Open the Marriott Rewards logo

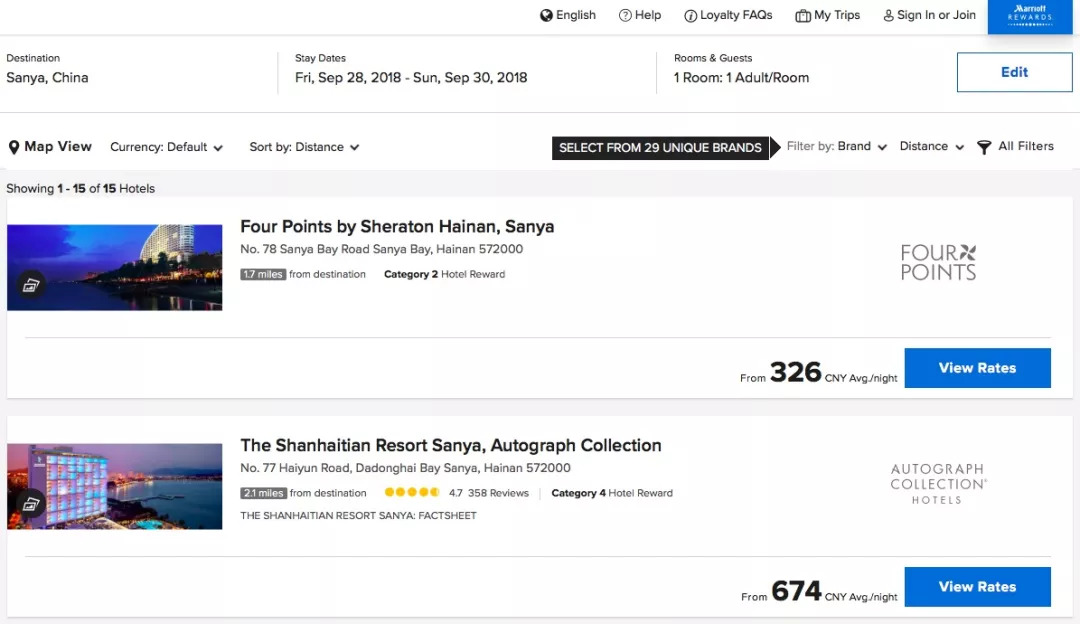coord(1030,17)
